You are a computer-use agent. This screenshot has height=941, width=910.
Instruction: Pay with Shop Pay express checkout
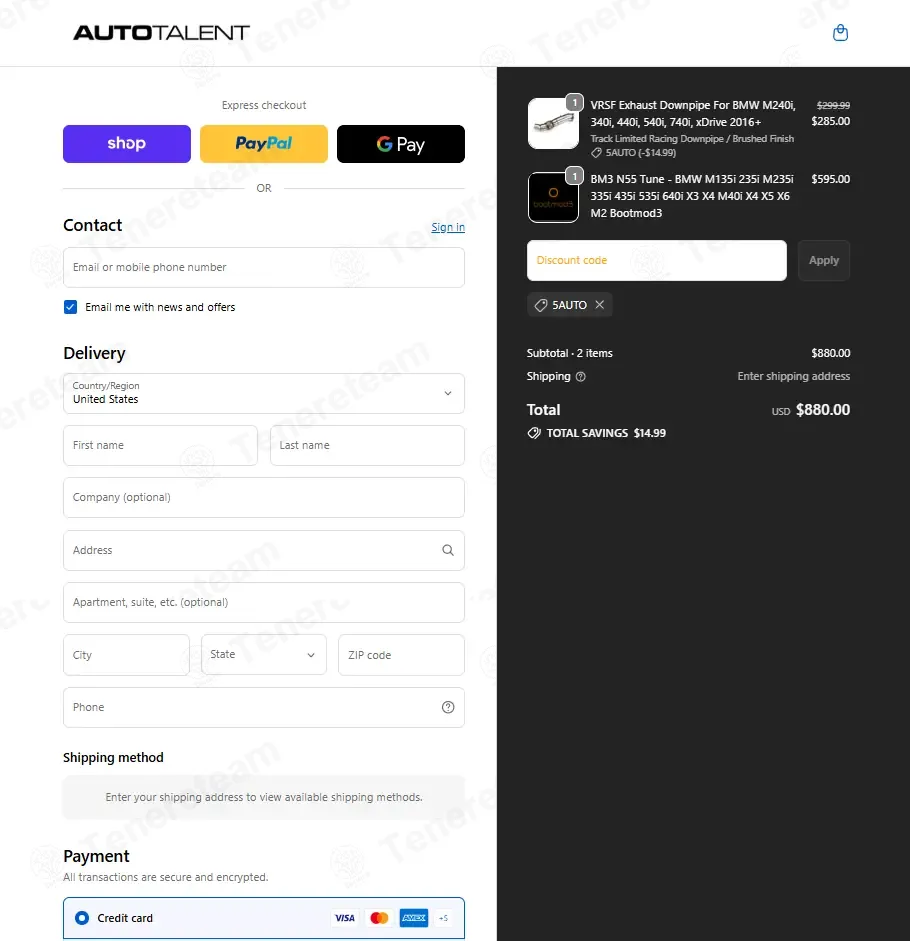127,144
